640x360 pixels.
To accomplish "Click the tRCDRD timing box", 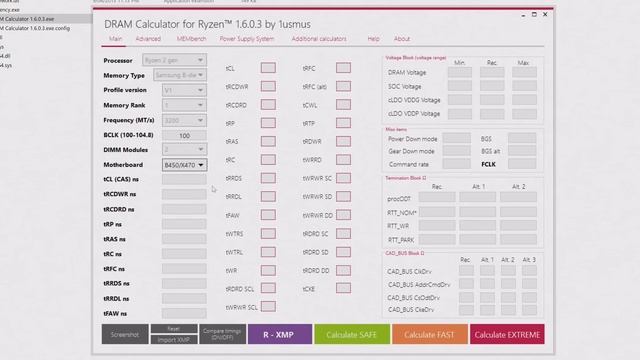I will (x=268, y=104).
